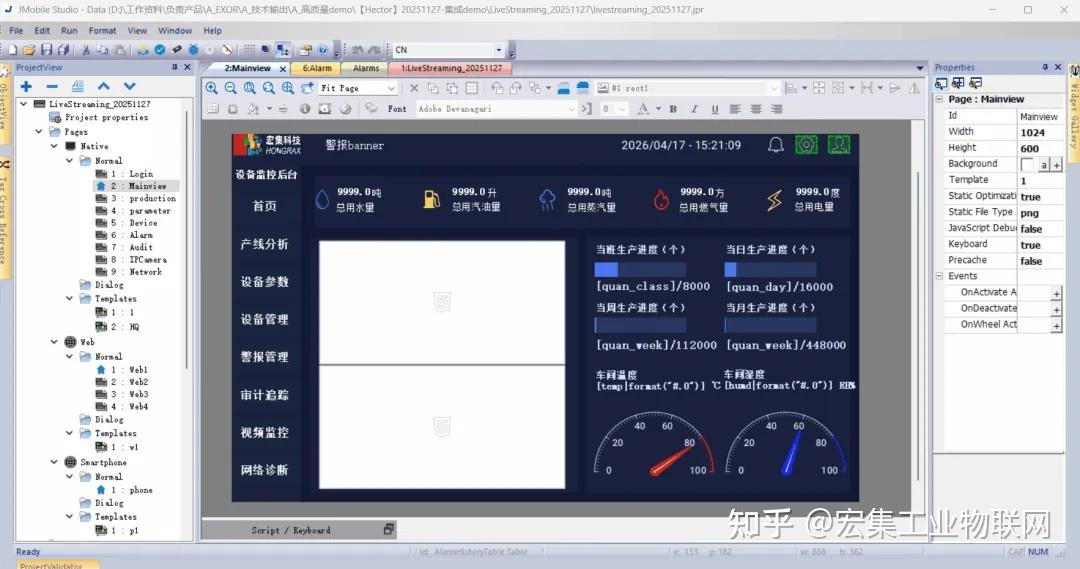Click the Bold formatting icon
1080x569 pixels.
(673, 109)
